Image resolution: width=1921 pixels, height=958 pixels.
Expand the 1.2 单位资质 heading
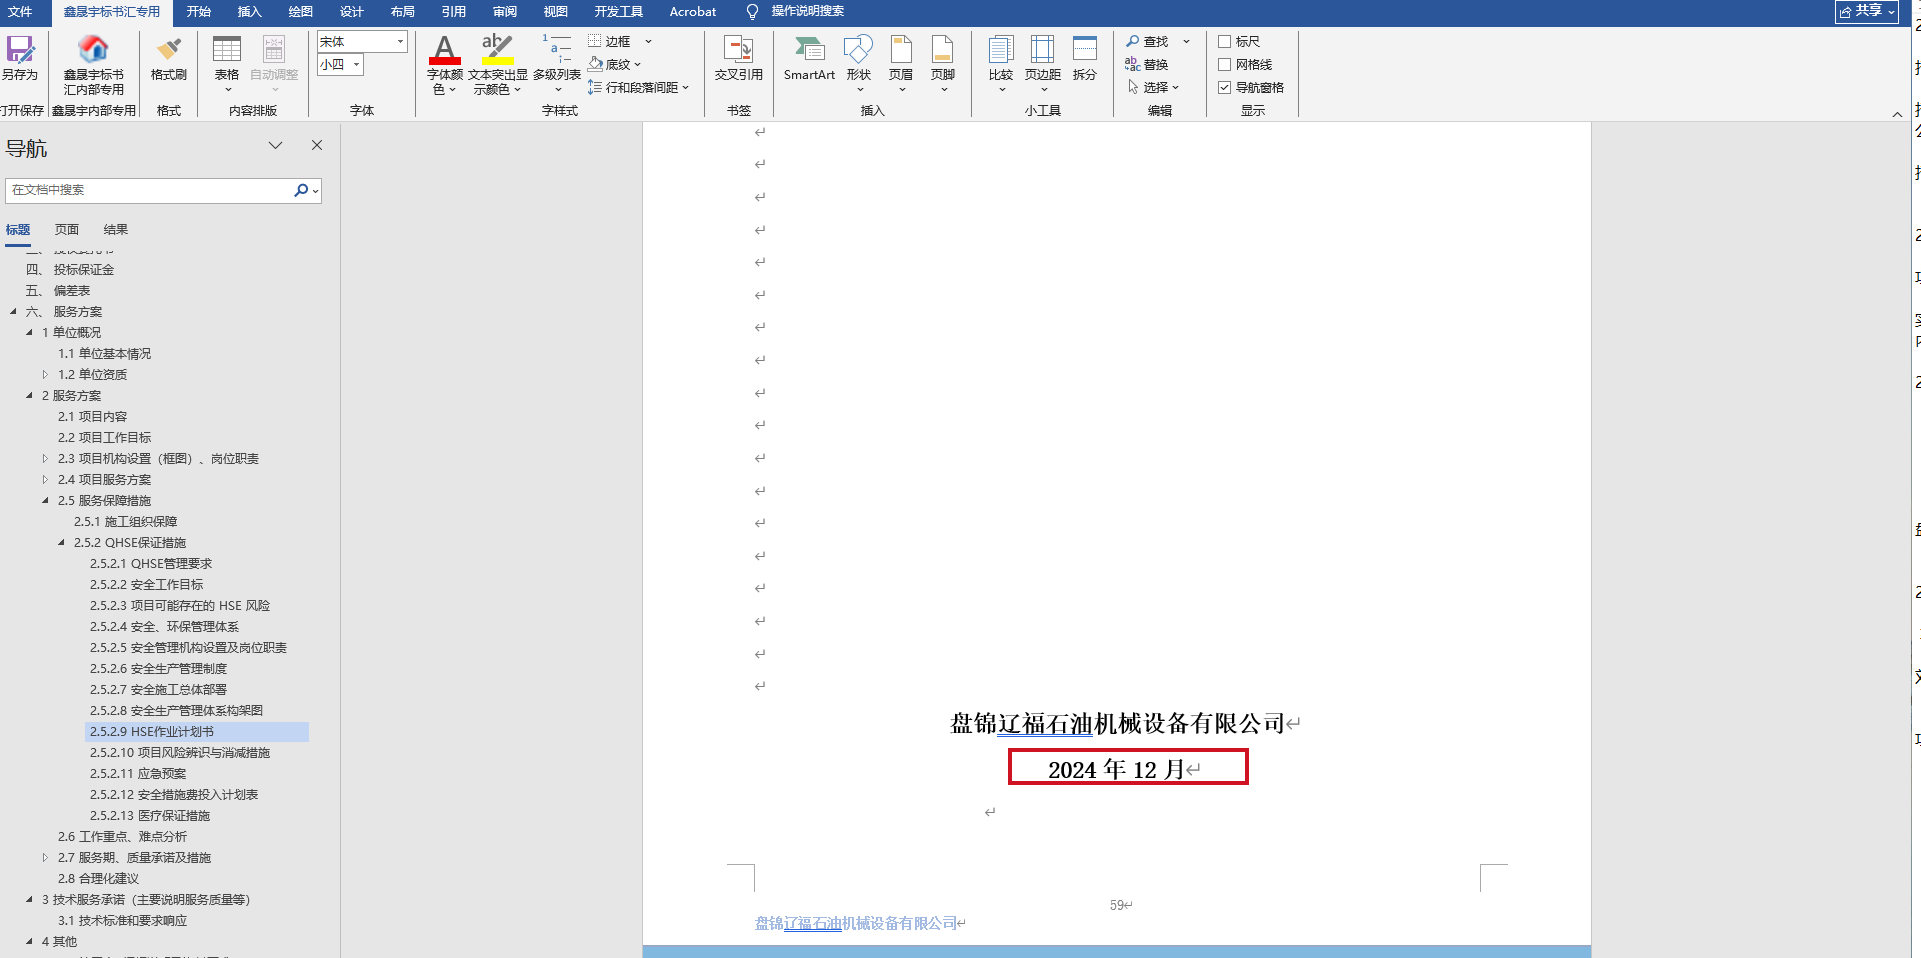pyautogui.click(x=45, y=375)
